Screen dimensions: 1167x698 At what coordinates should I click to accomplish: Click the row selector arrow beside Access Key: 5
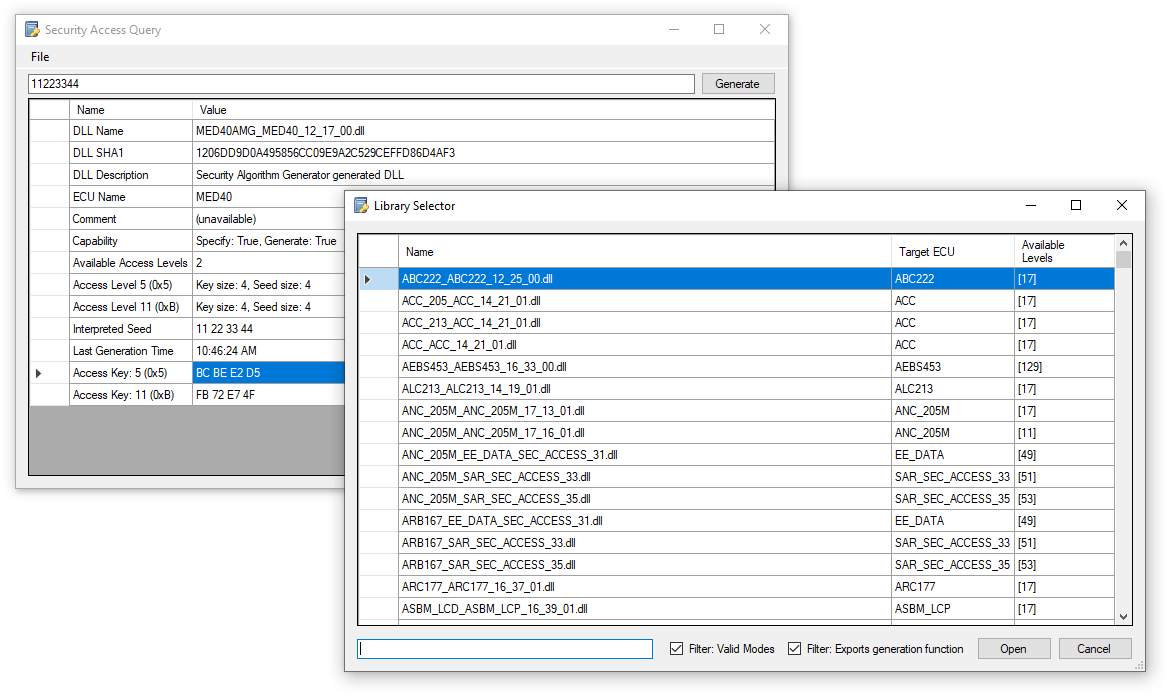coord(37,372)
